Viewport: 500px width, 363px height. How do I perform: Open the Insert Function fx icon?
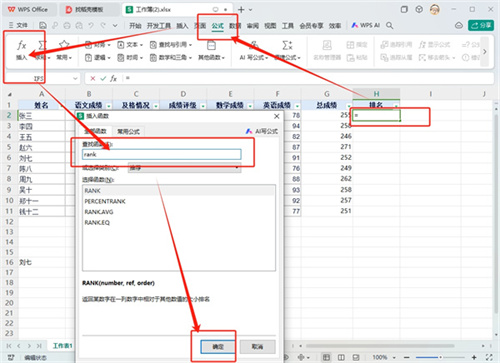(22, 45)
